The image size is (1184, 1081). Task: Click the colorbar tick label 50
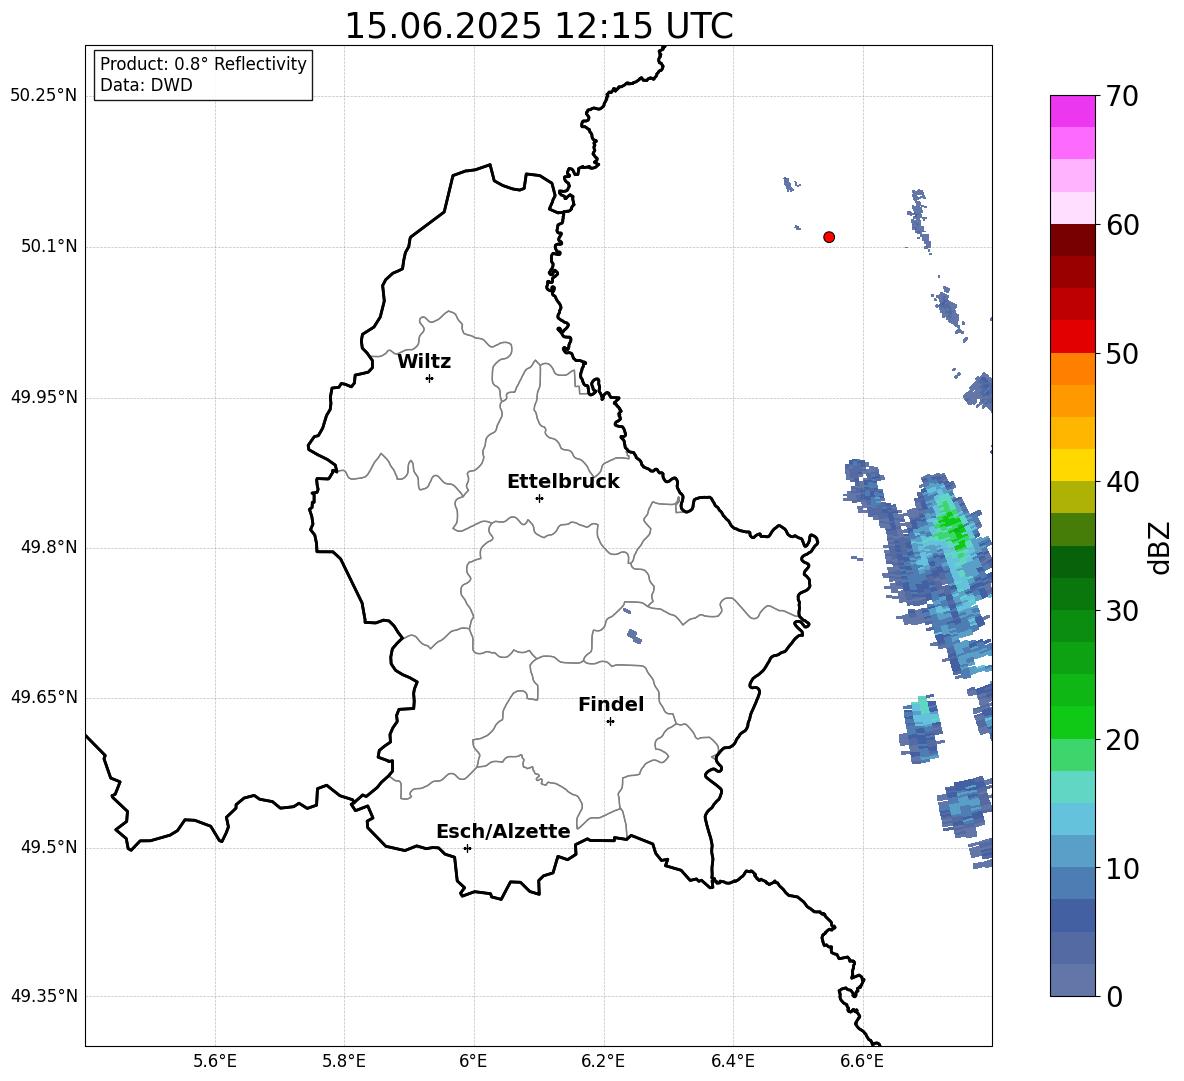click(1122, 354)
